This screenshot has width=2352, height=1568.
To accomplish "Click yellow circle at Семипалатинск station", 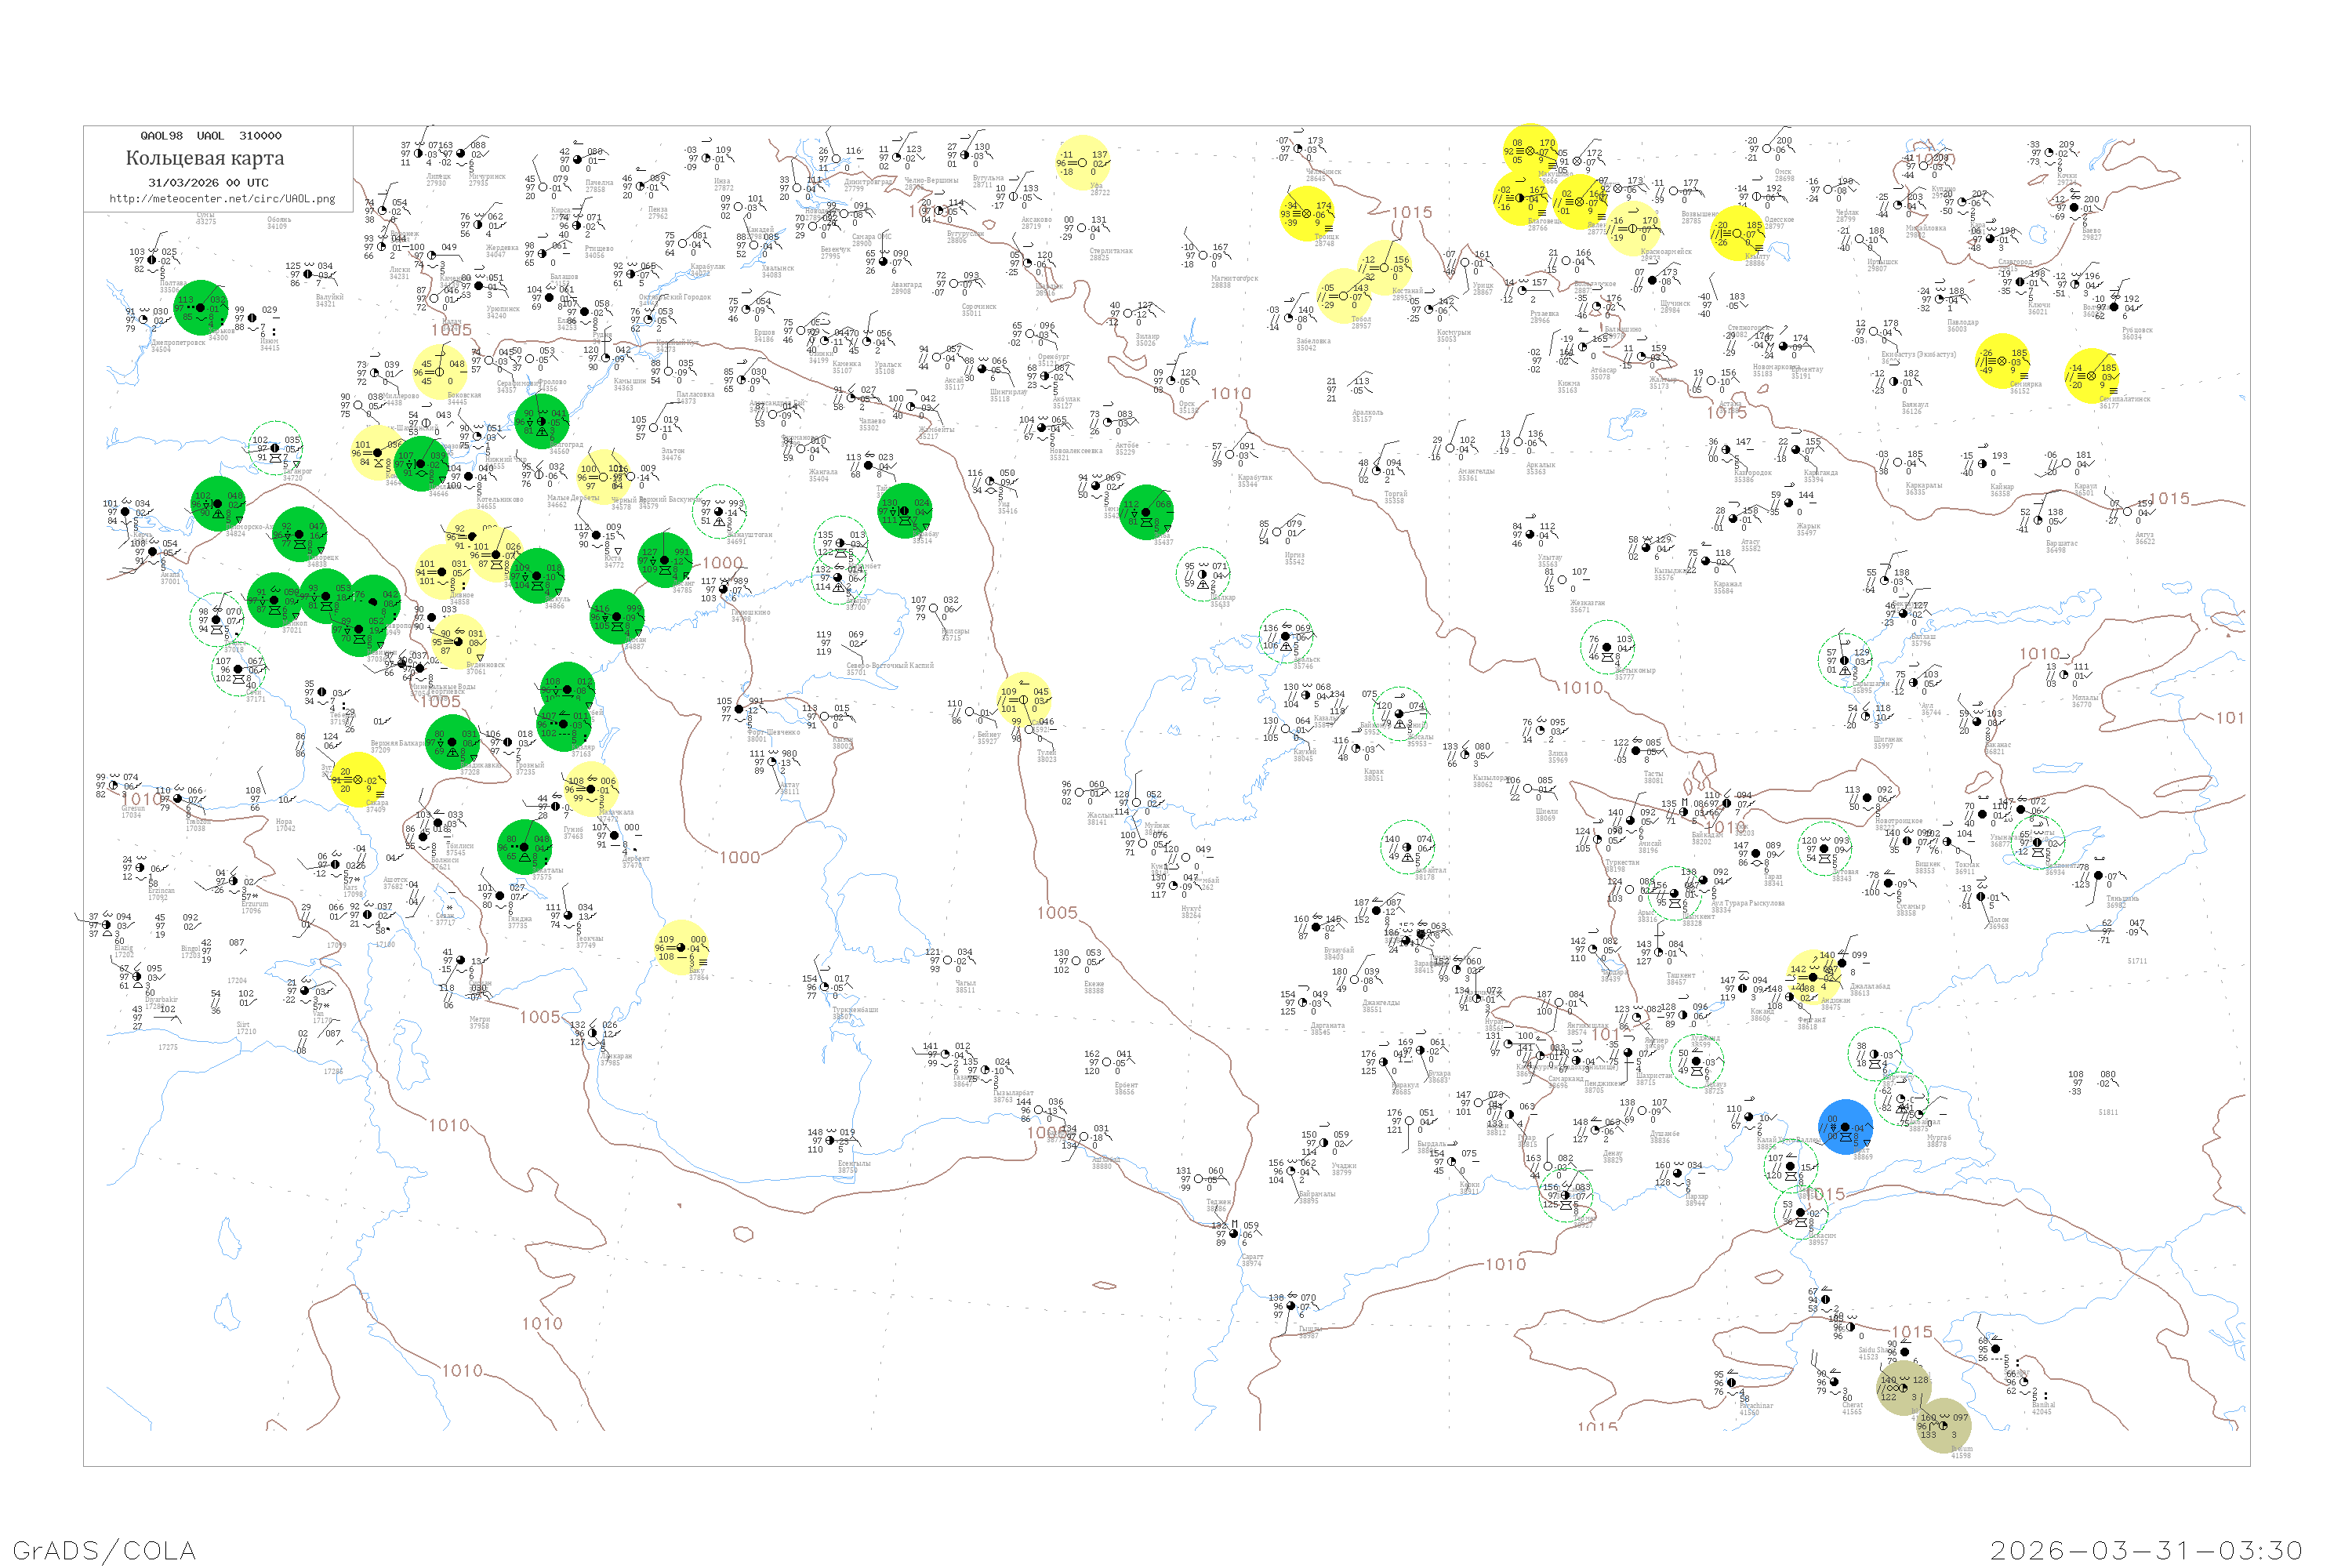I will click(2091, 376).
